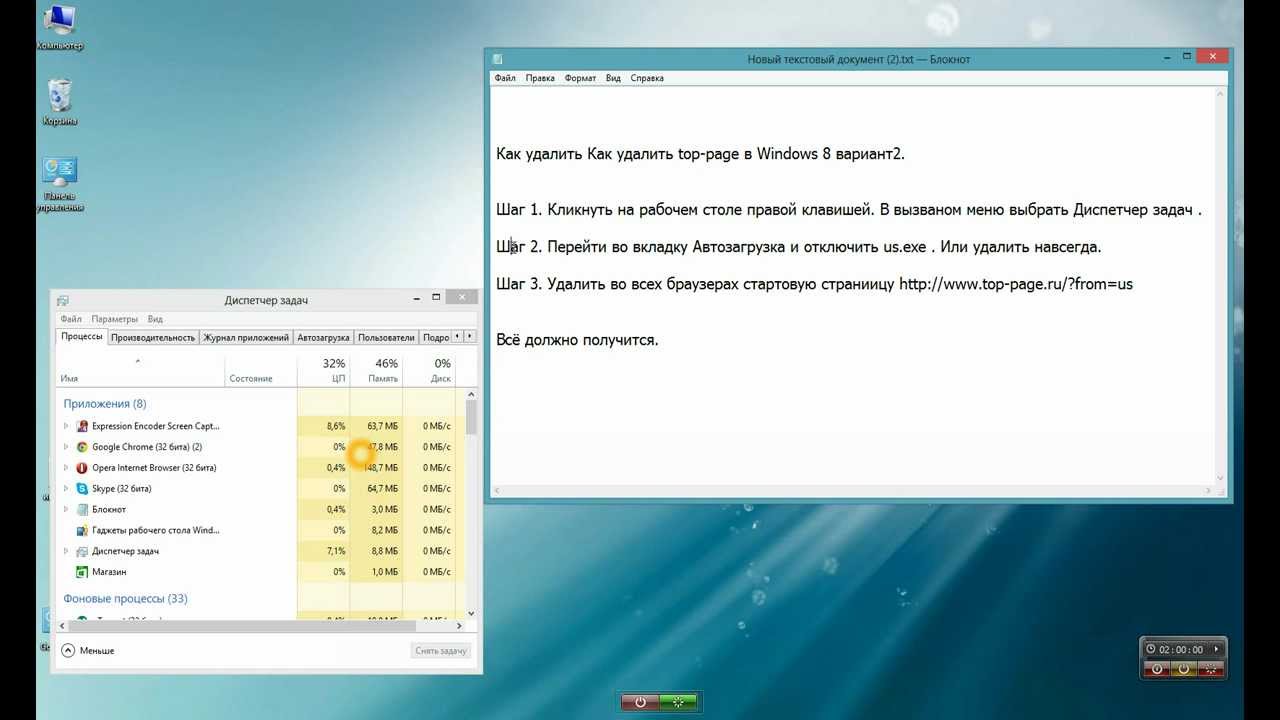
Task: Click the text line 'Шаг 3' in Notepad
Action: click(814, 284)
